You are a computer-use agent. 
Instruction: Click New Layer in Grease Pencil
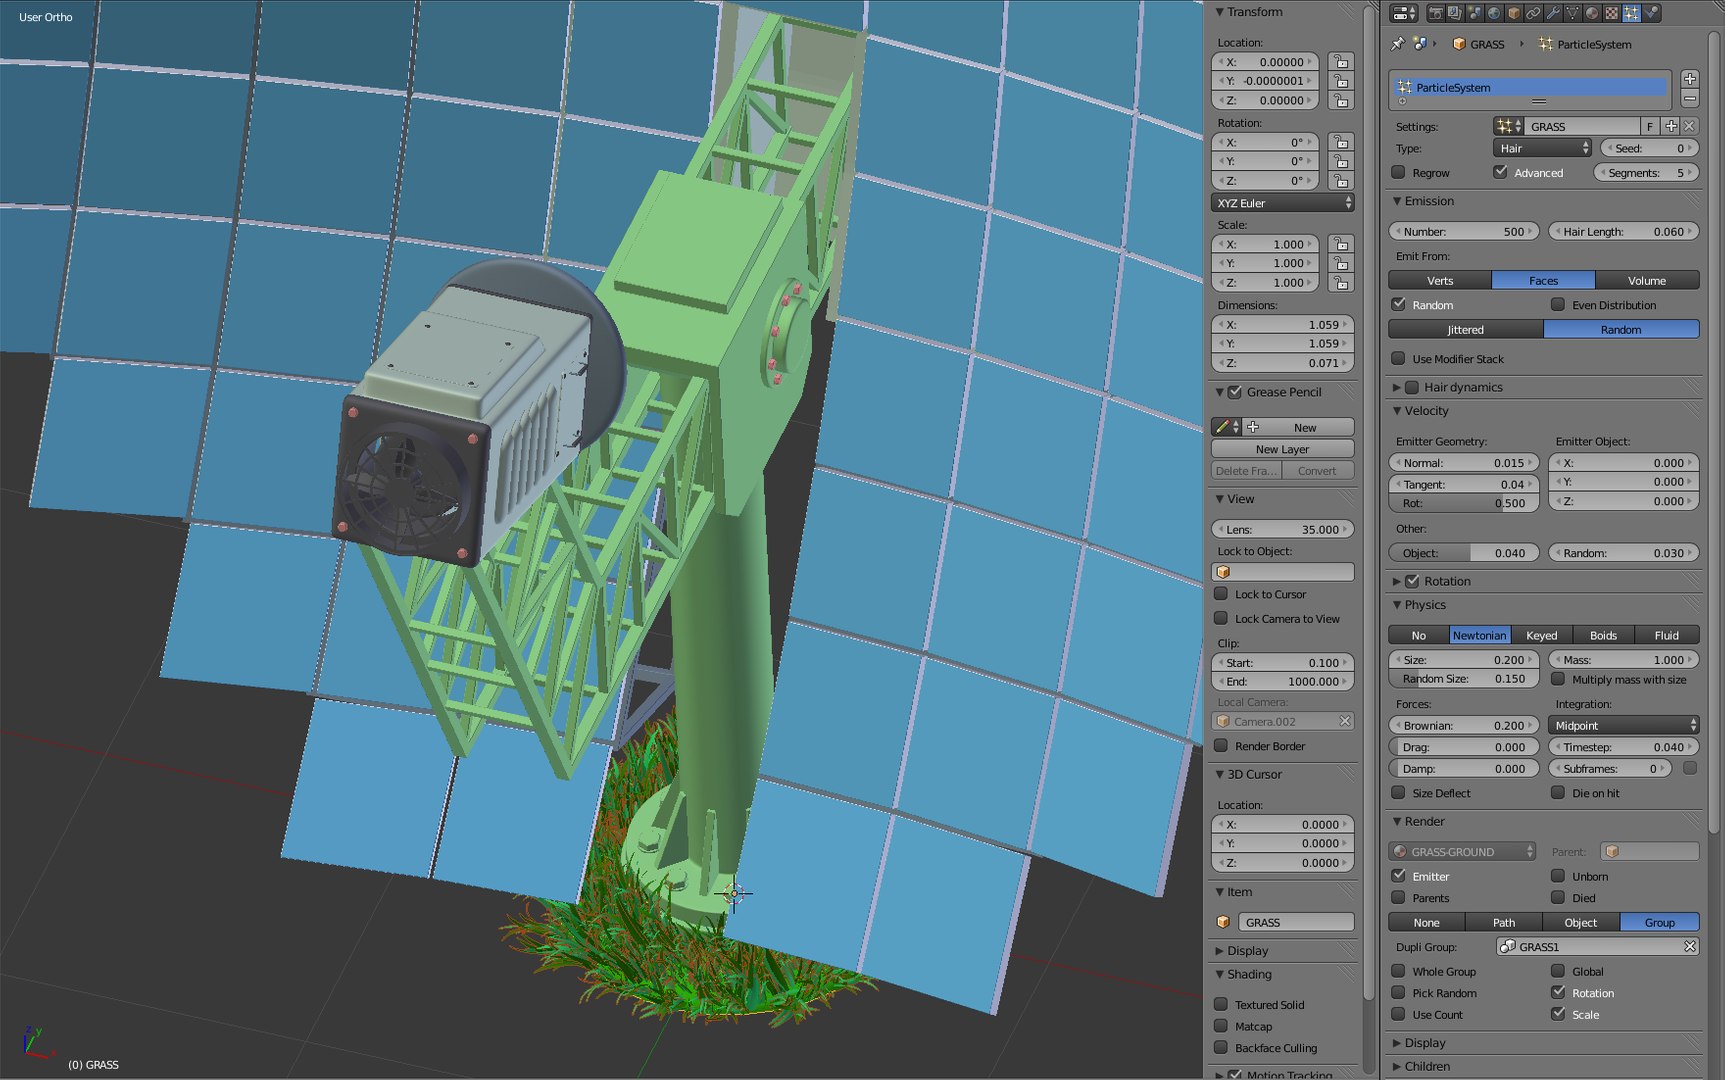point(1283,449)
